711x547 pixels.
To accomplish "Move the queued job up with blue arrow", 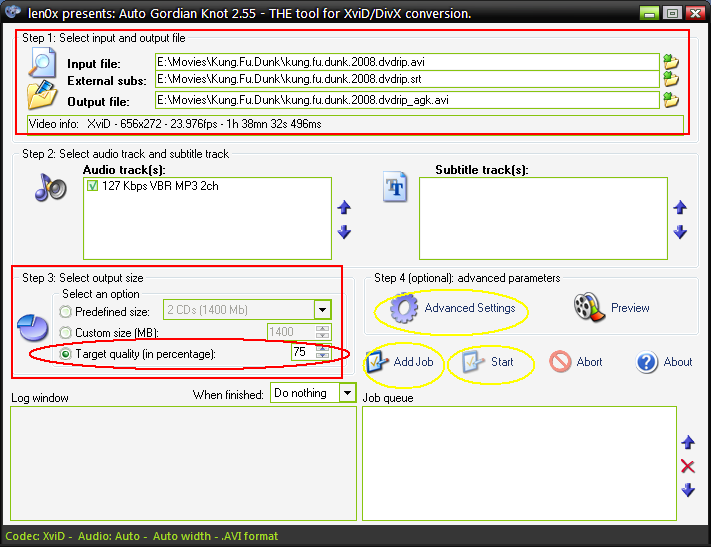I will [x=688, y=442].
